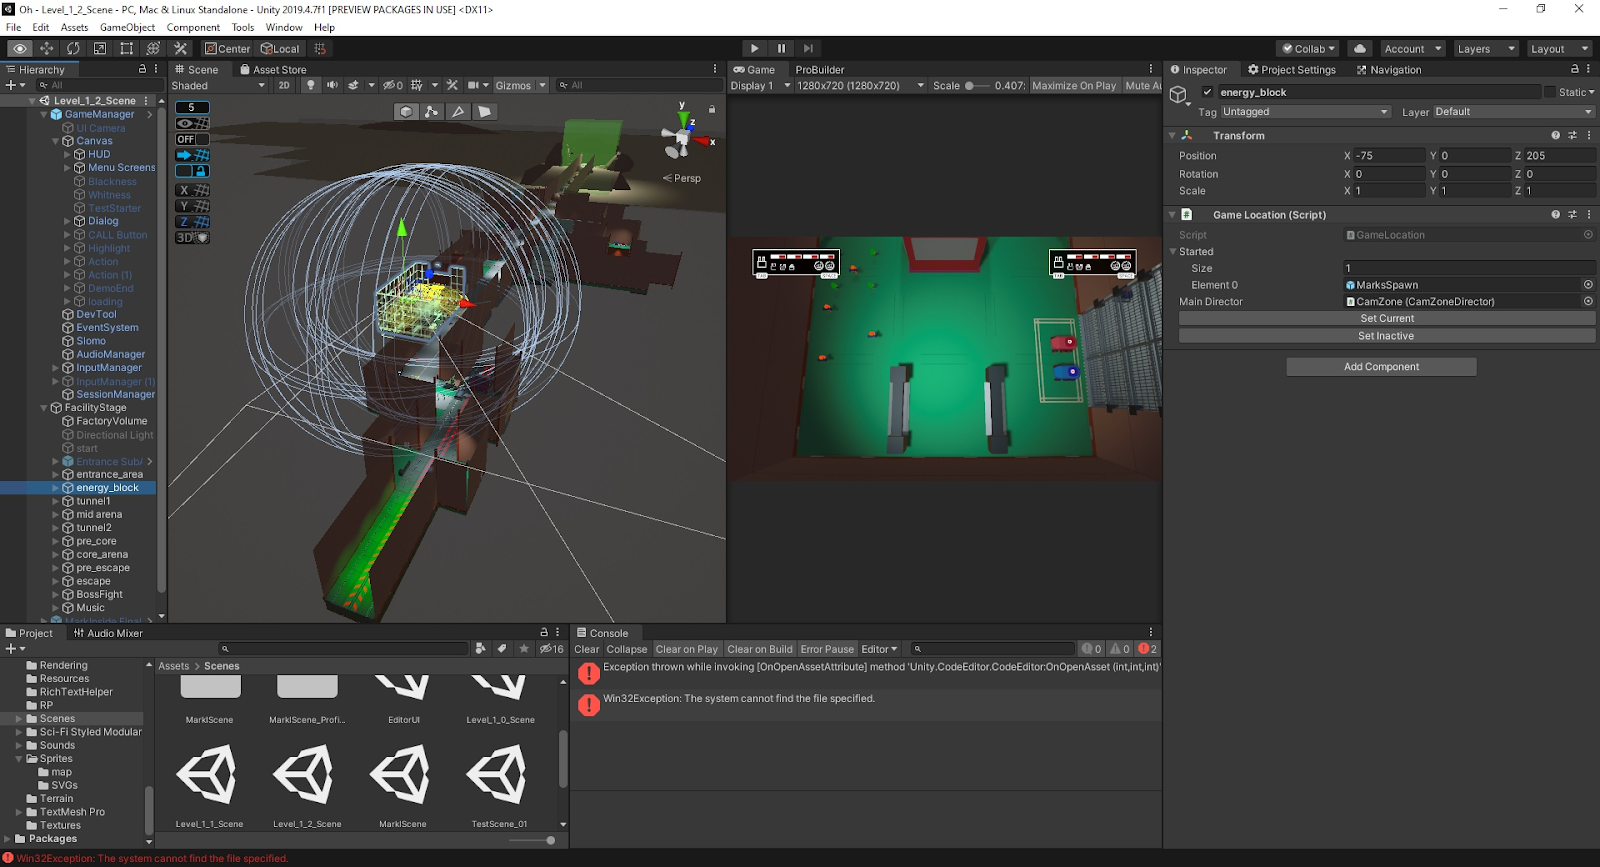This screenshot has height=867, width=1600.
Task: Click the Step frame button
Action: 808,48
